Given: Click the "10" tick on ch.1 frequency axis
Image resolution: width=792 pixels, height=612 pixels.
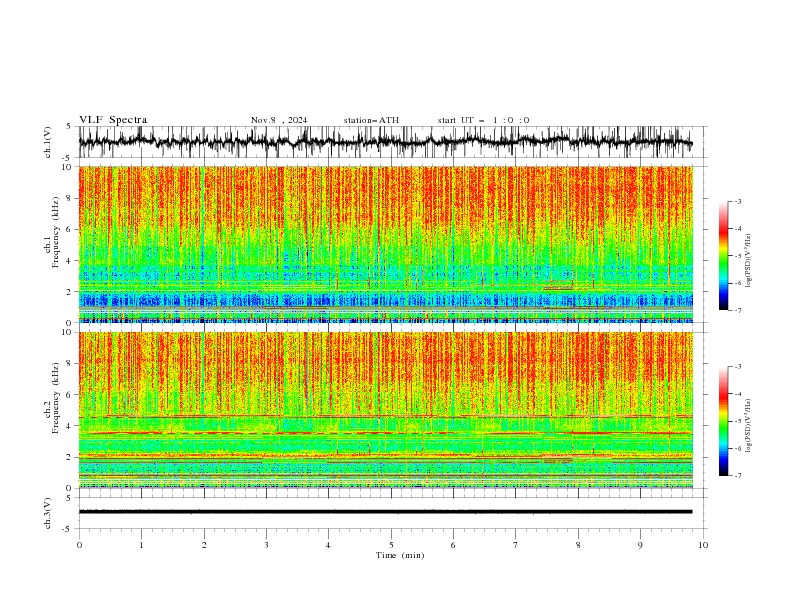Looking at the screenshot, I should pyautogui.click(x=68, y=167).
